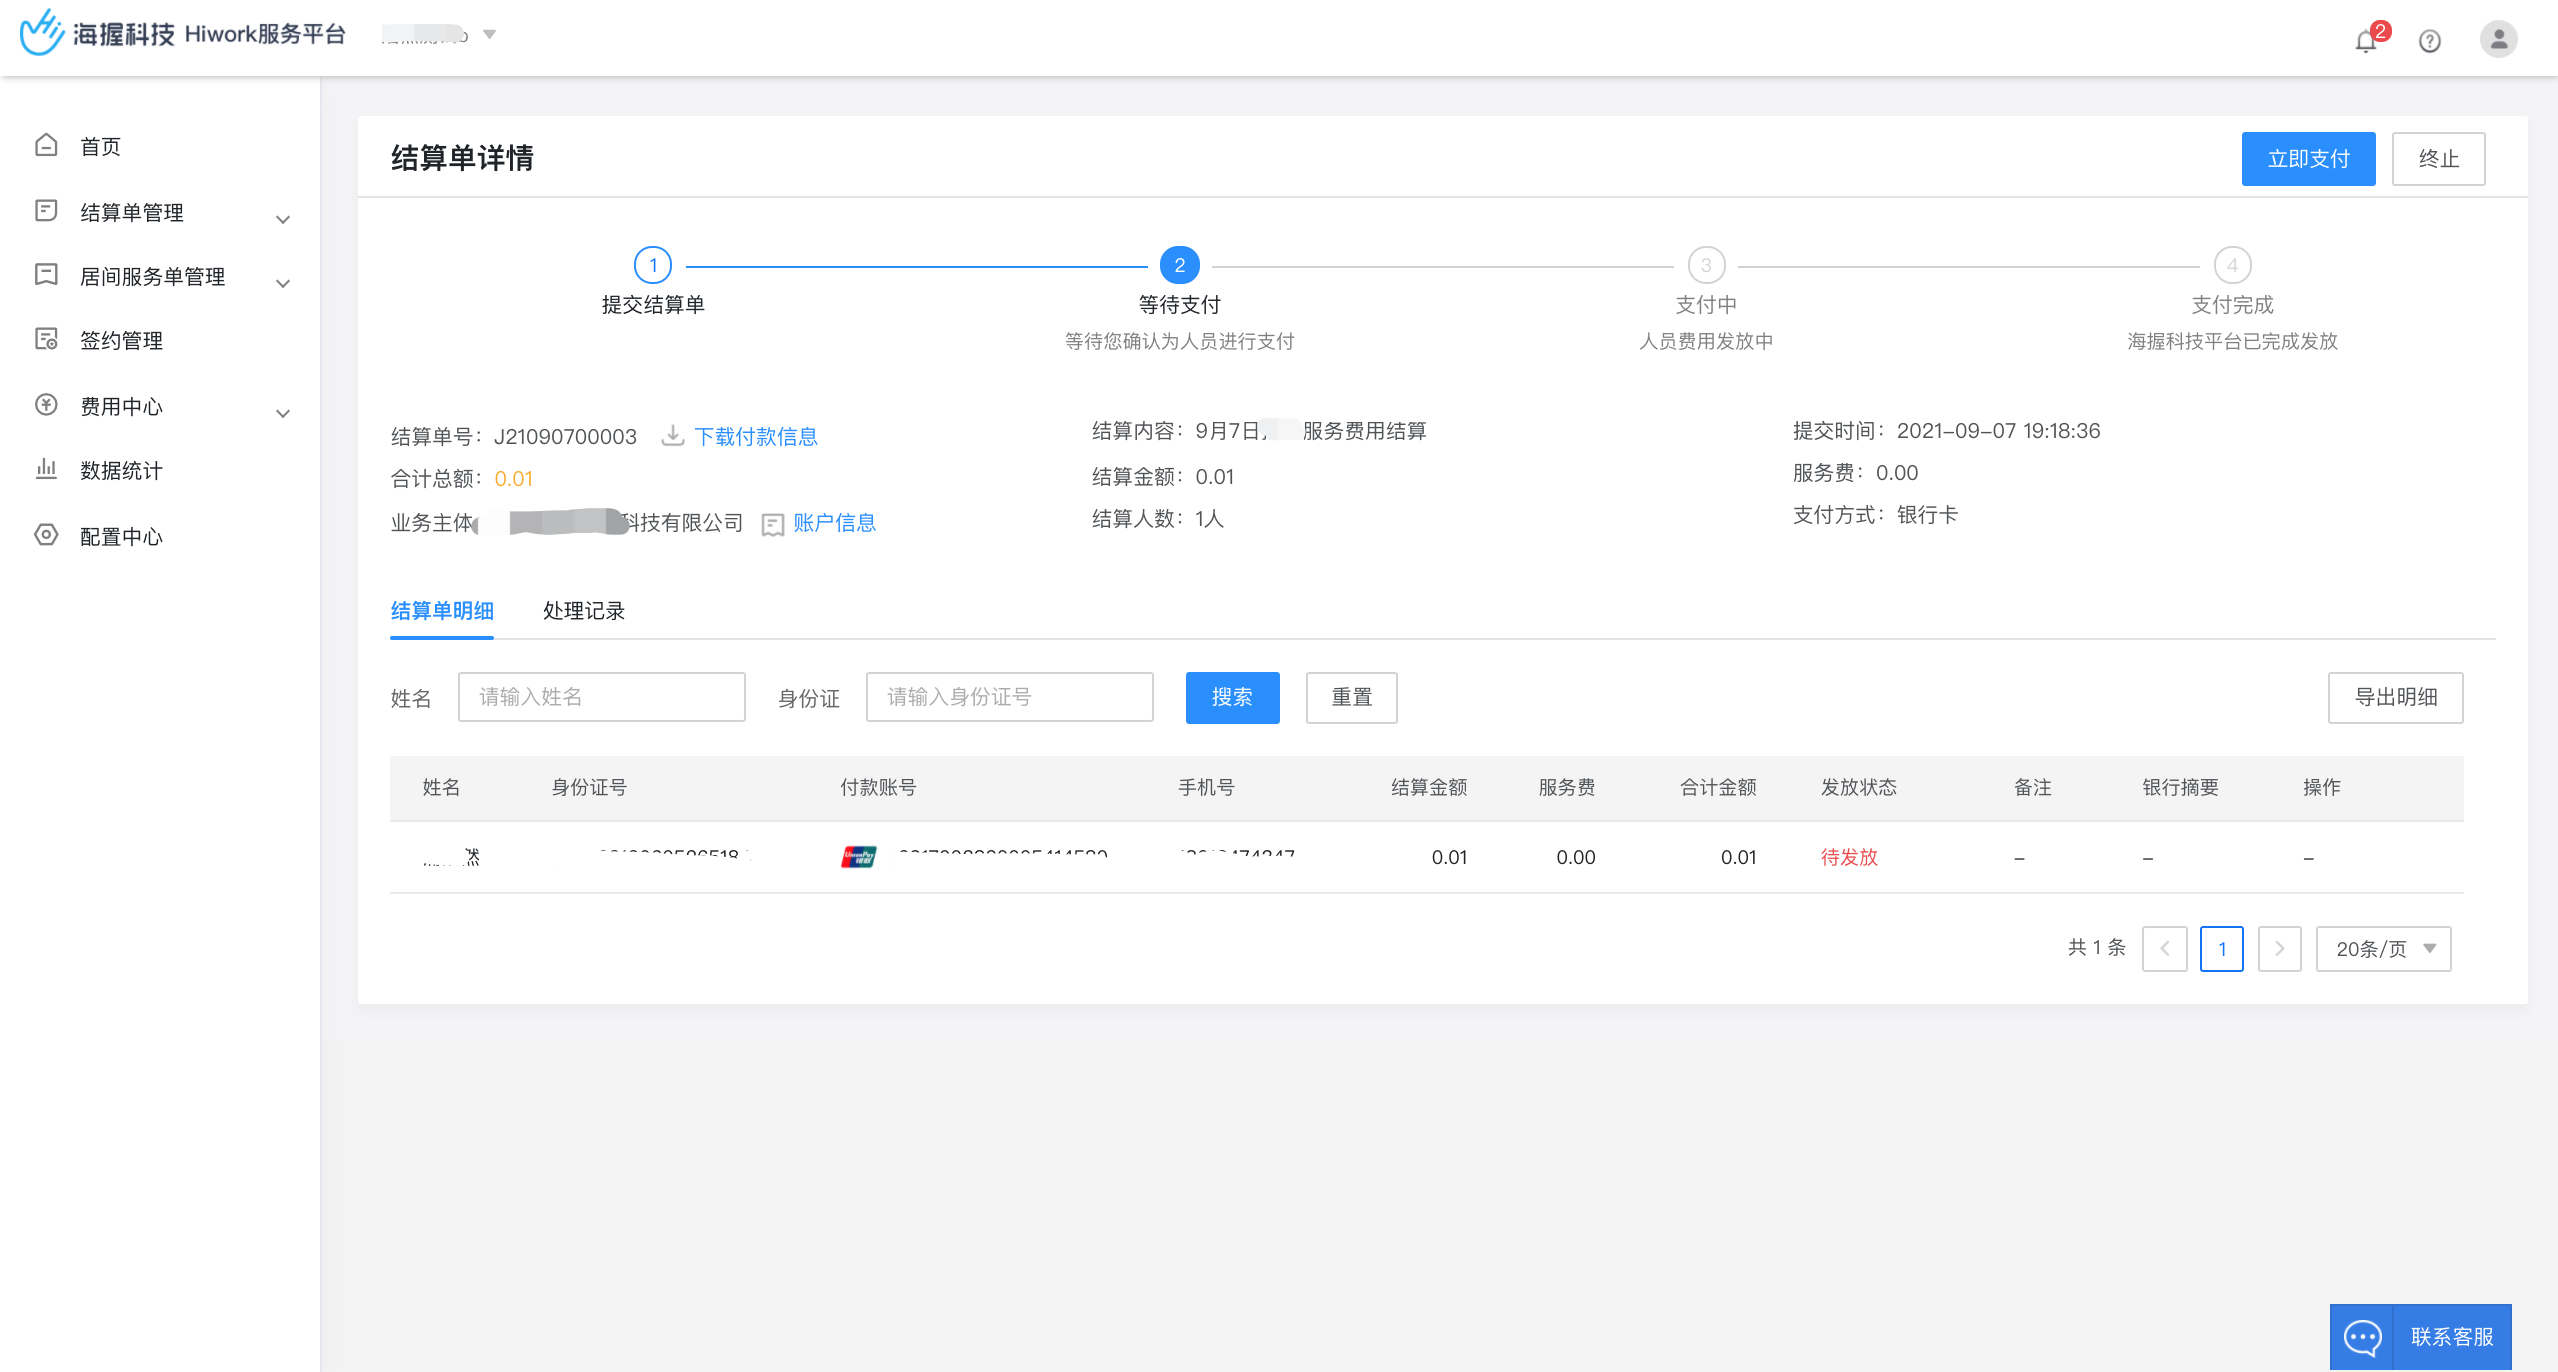Open the 20条/页 page size dropdown
Viewport: 2558px width, 1372px height.
coord(2383,949)
